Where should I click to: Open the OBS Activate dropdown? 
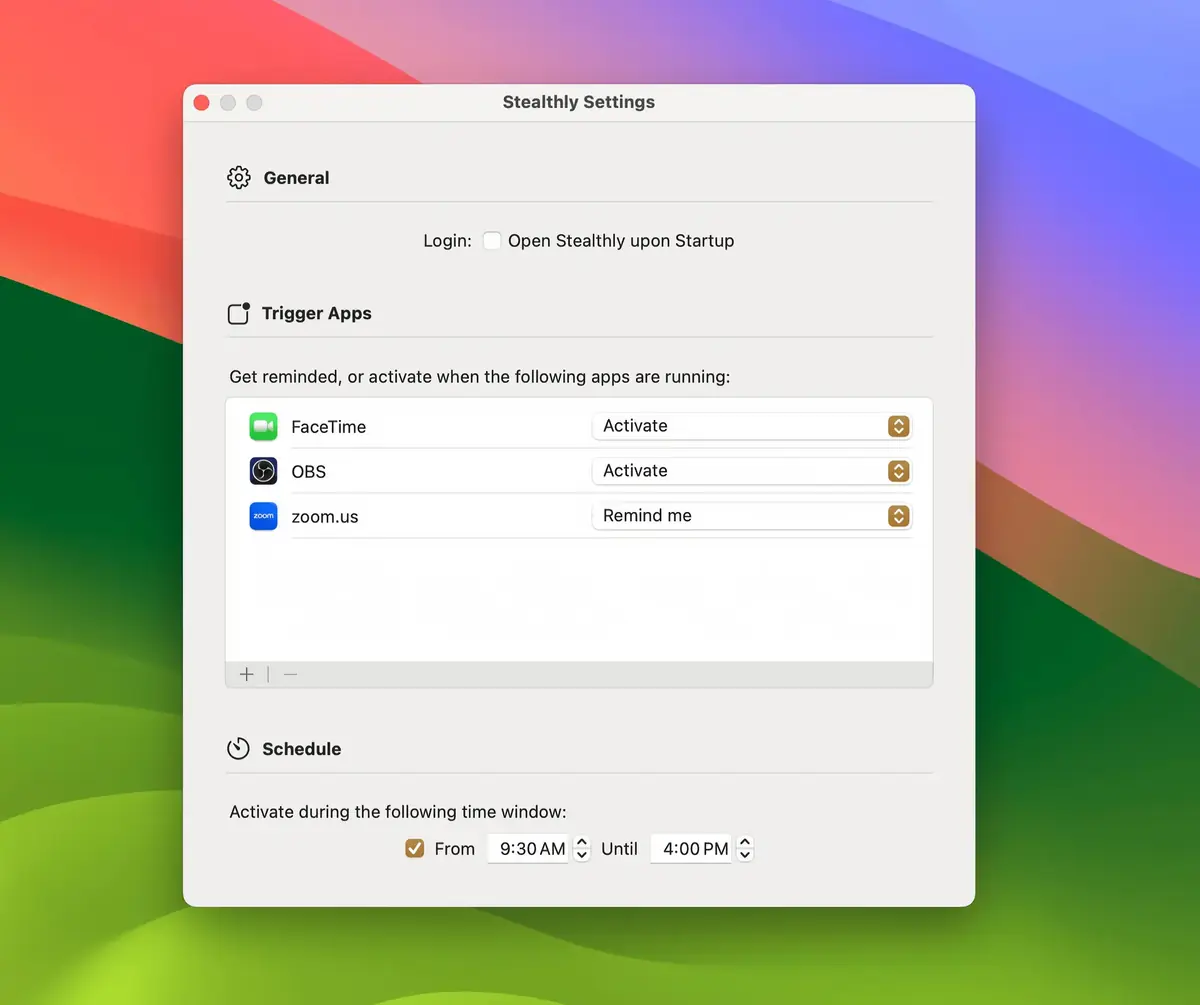[751, 471]
